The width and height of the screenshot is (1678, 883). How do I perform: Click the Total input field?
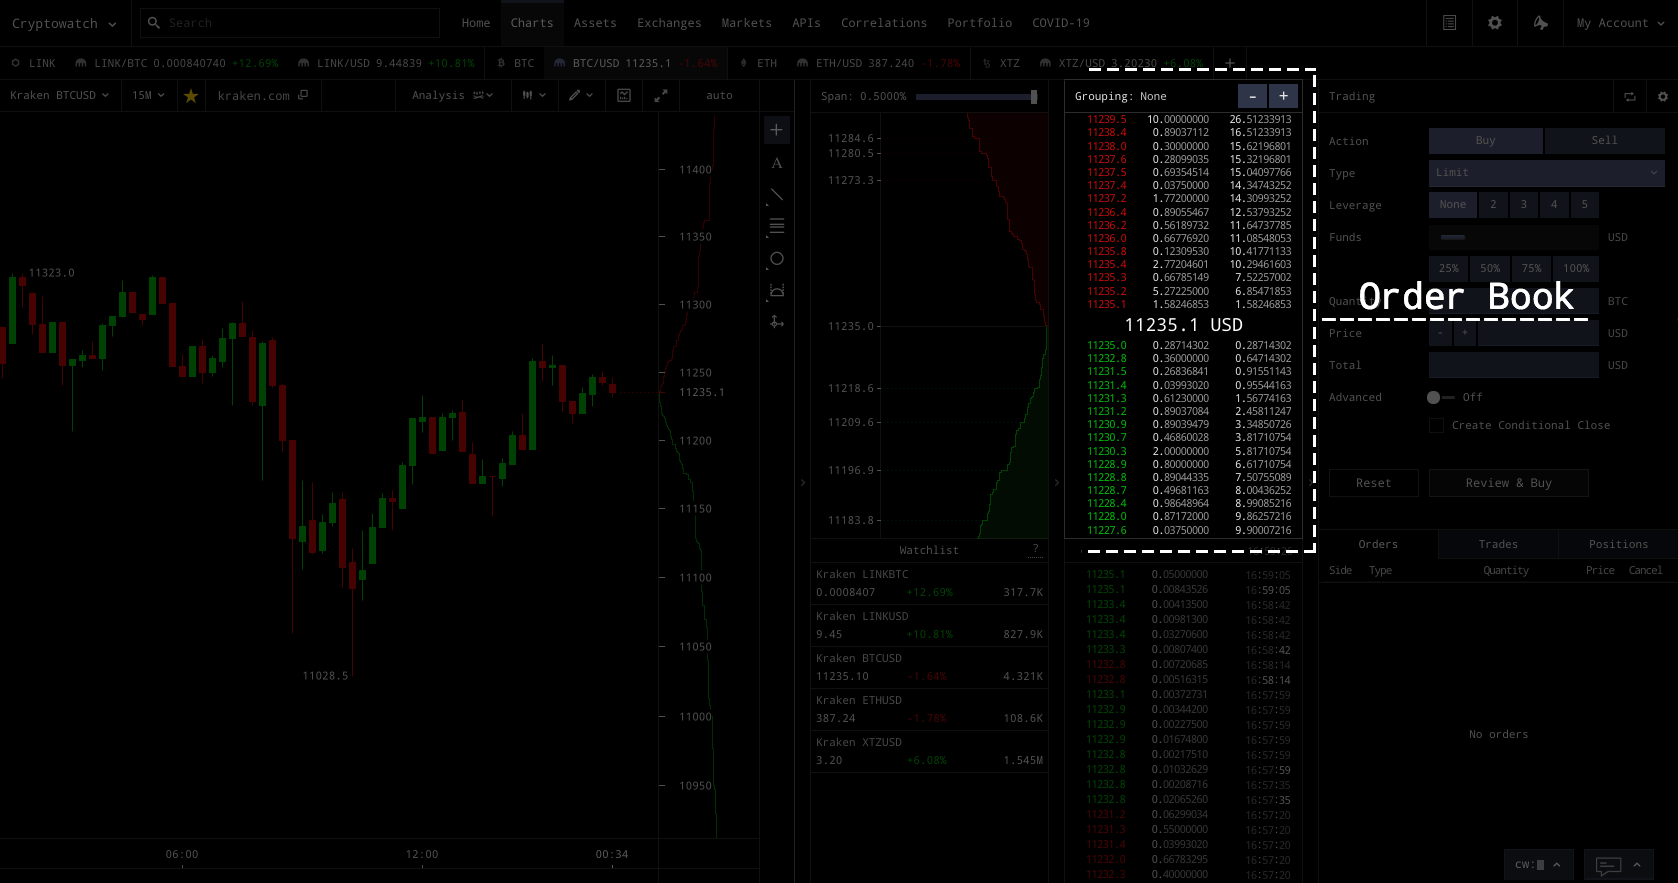(x=1514, y=365)
